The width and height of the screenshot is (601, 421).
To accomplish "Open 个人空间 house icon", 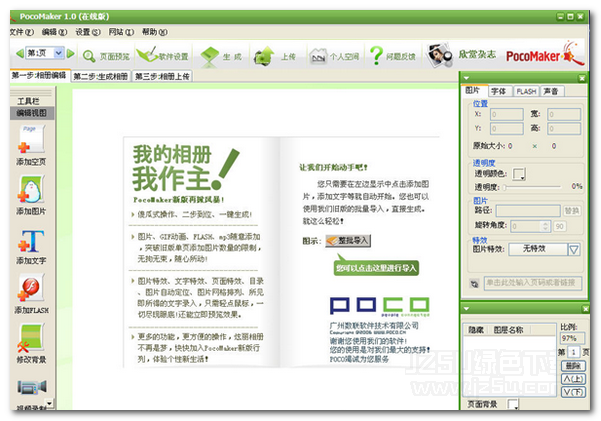I will [319, 56].
